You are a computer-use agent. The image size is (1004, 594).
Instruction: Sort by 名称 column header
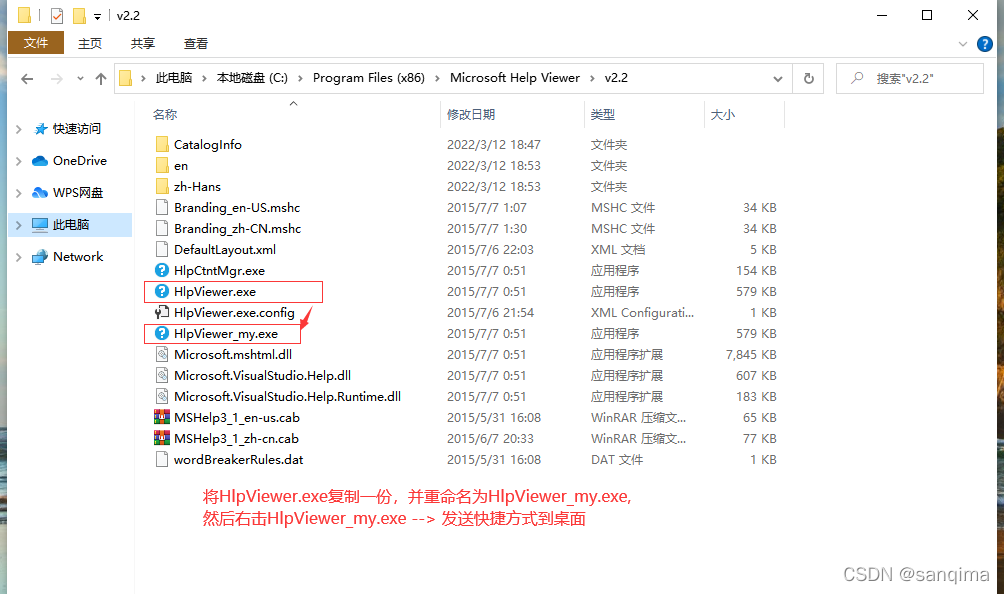coord(165,115)
